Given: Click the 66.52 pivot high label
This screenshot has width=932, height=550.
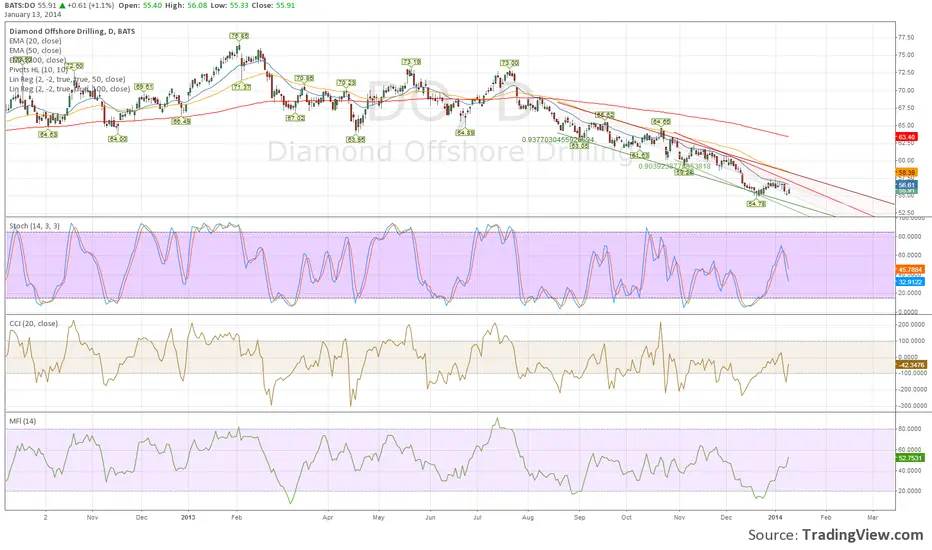Looking at the screenshot, I should pyautogui.click(x=604, y=115).
